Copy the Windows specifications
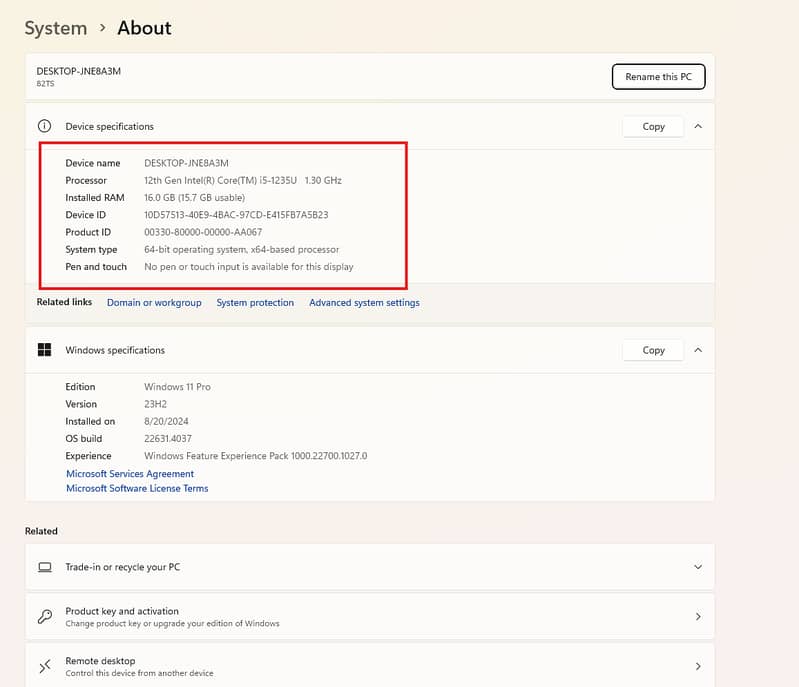799x687 pixels. [653, 350]
